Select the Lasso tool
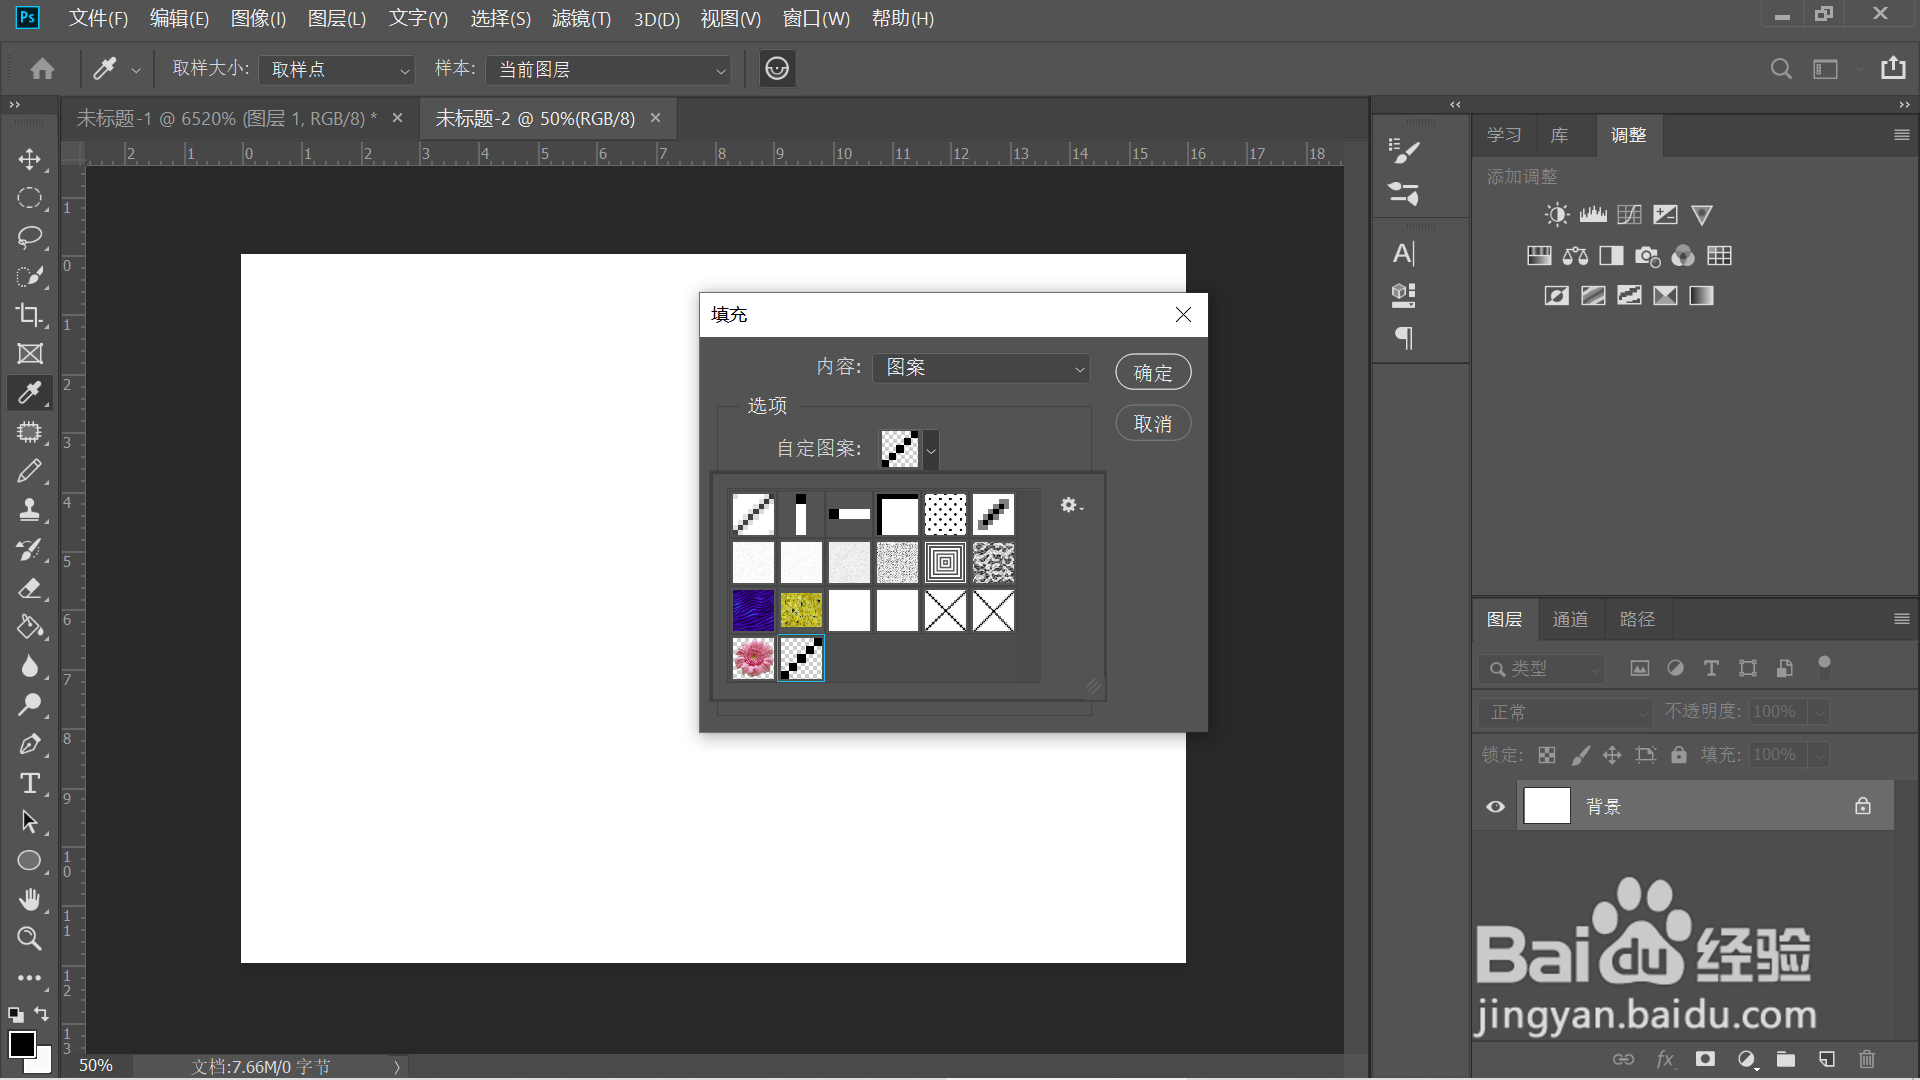 coord(30,237)
